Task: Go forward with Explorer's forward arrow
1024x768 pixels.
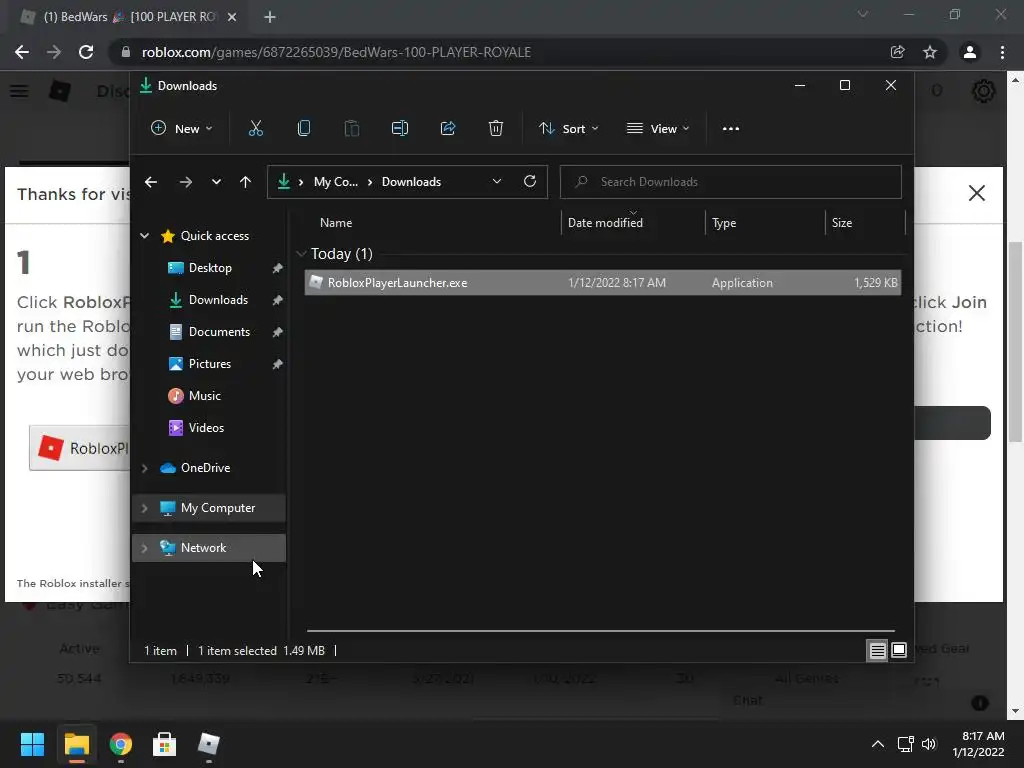Action: click(x=185, y=182)
